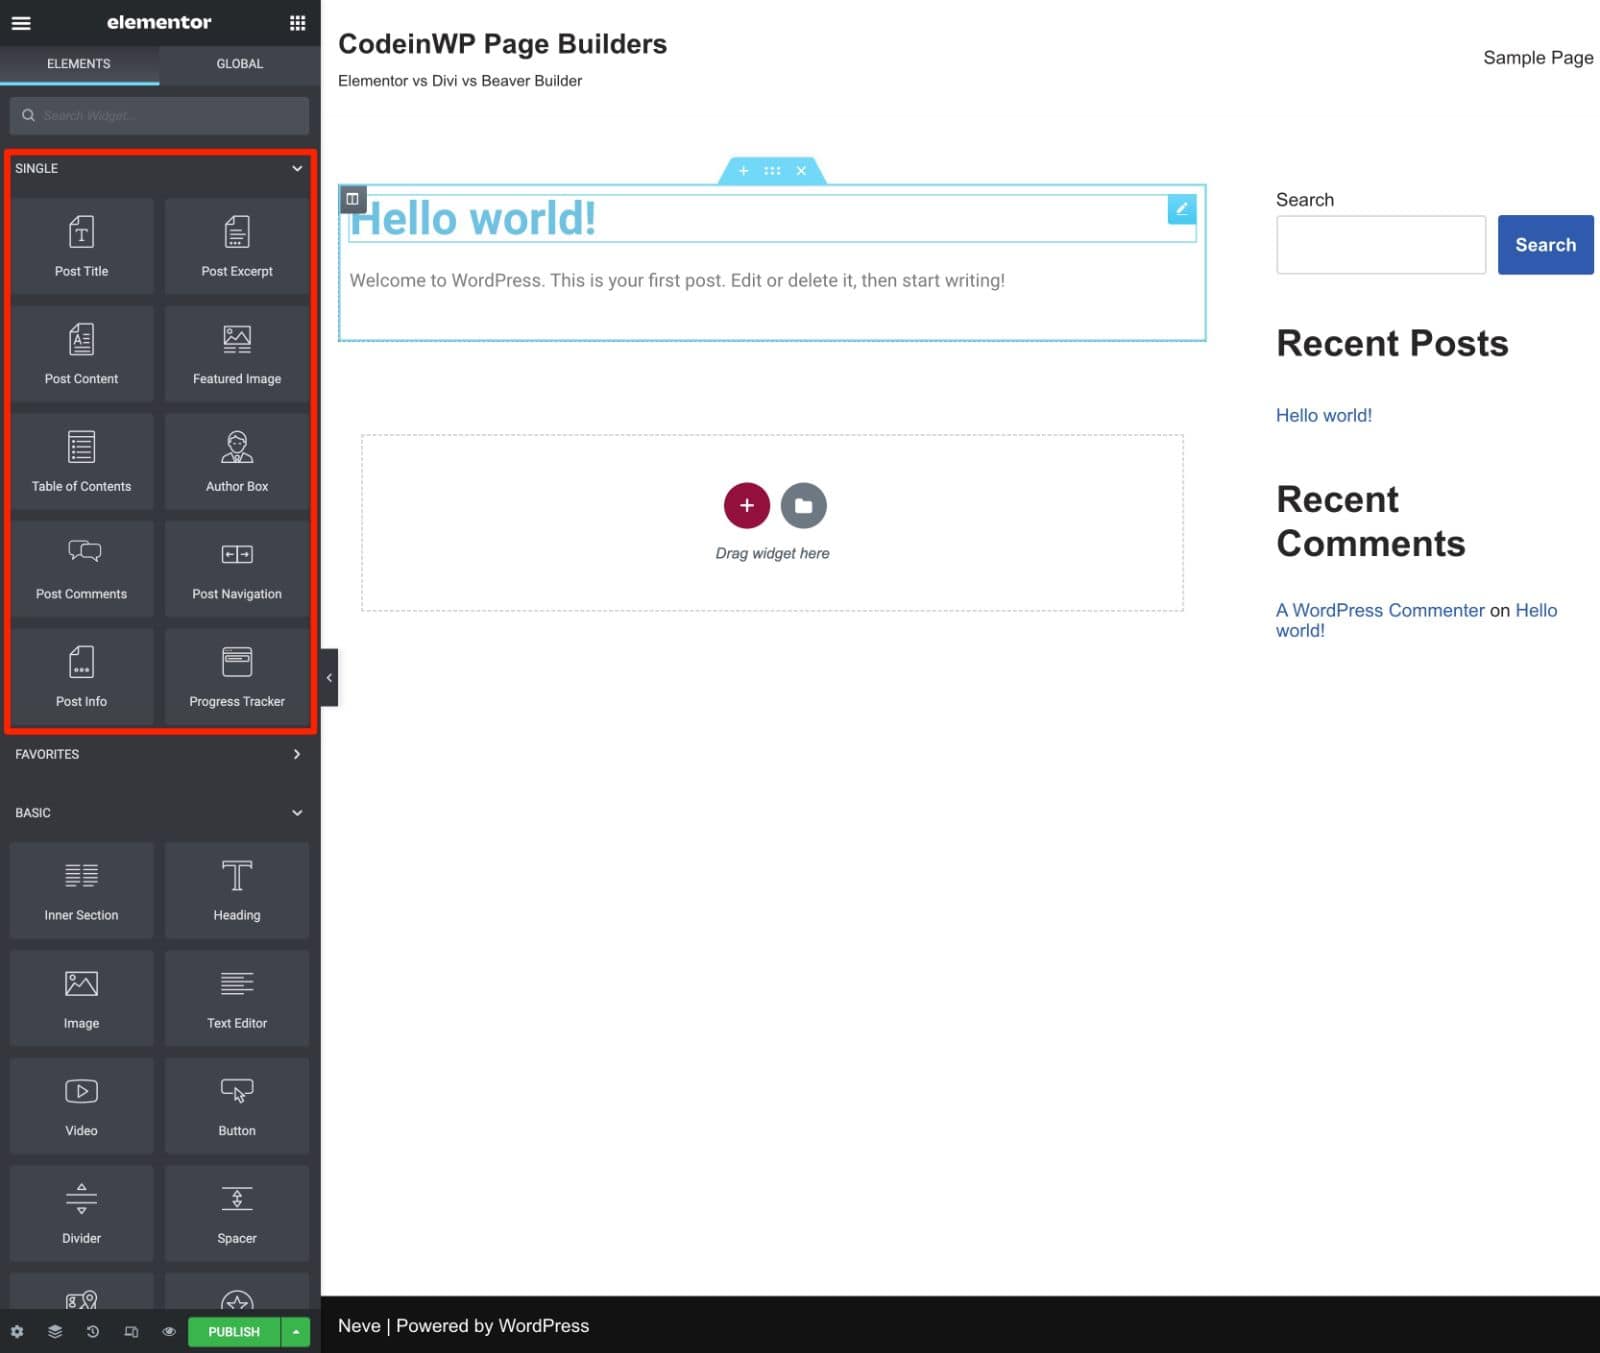This screenshot has height=1353, width=1600.
Task: Click the red add-new-section plus icon
Action: click(x=746, y=505)
